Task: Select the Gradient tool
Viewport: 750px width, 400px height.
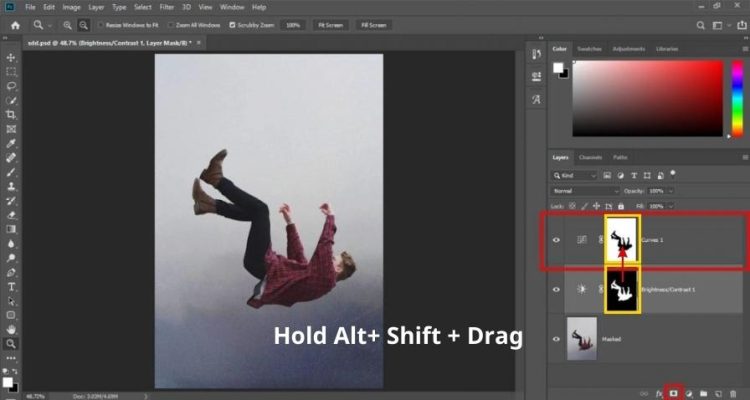Action: pos(11,230)
